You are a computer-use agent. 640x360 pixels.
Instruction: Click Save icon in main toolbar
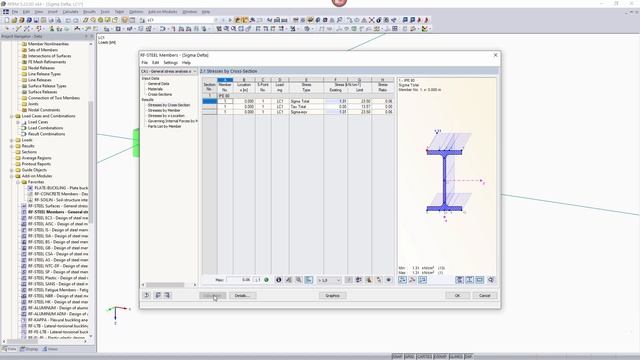pos(36,20)
